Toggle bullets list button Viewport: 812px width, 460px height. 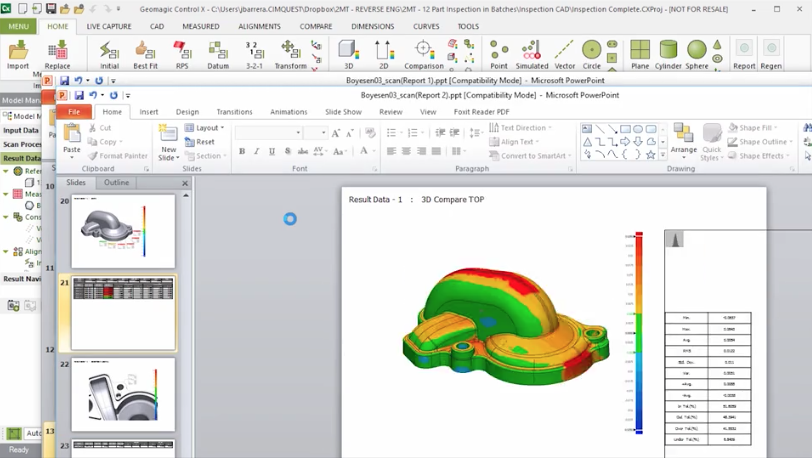394,133
